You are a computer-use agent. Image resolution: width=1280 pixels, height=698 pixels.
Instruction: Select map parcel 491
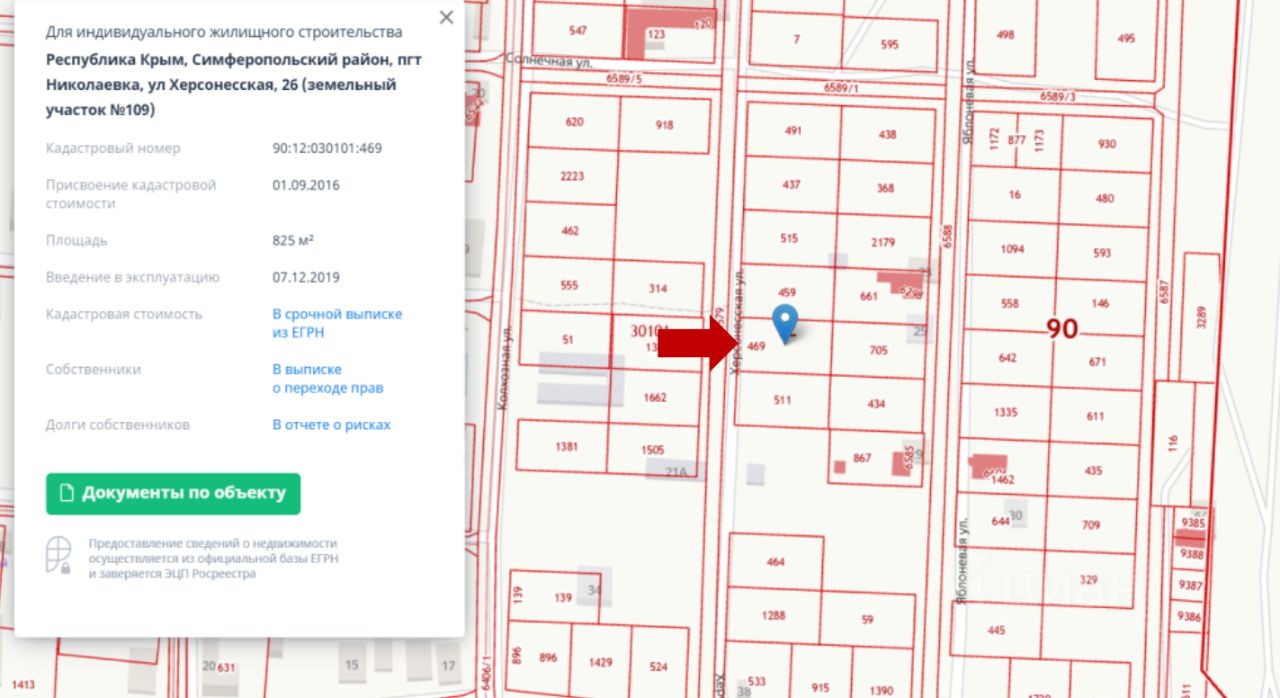(x=793, y=131)
